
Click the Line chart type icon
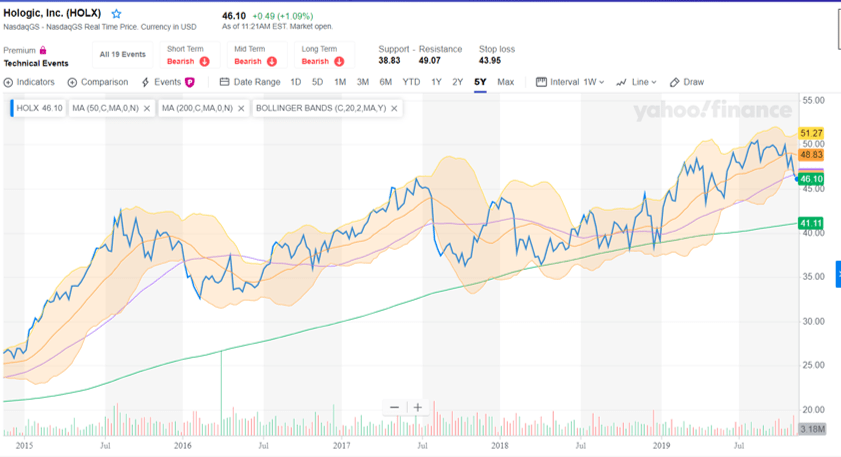(621, 82)
